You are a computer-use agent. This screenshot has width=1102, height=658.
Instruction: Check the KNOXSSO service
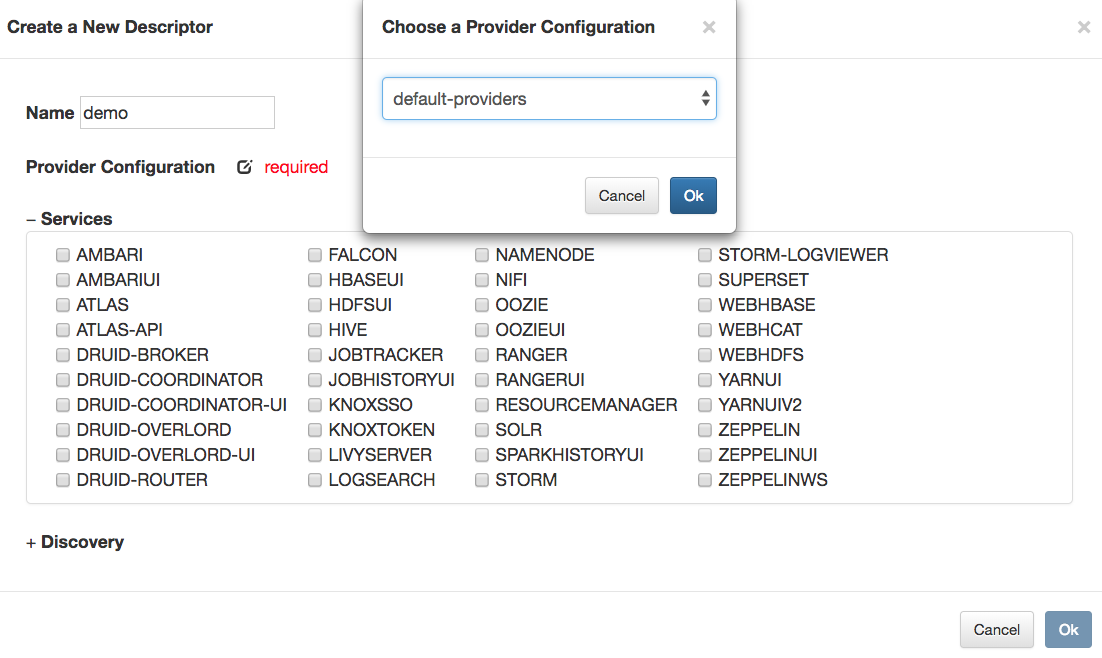click(315, 404)
